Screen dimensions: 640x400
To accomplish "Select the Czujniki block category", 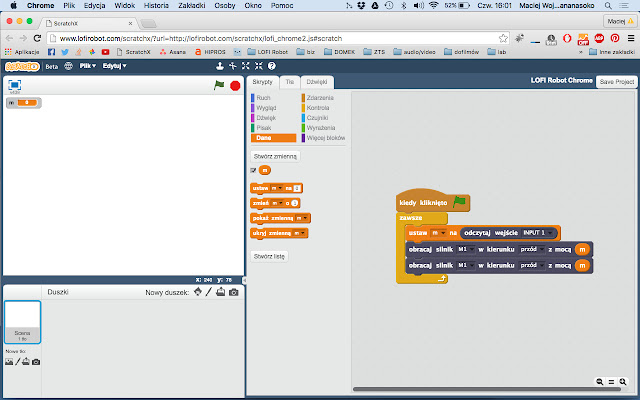I will click(x=317, y=118).
